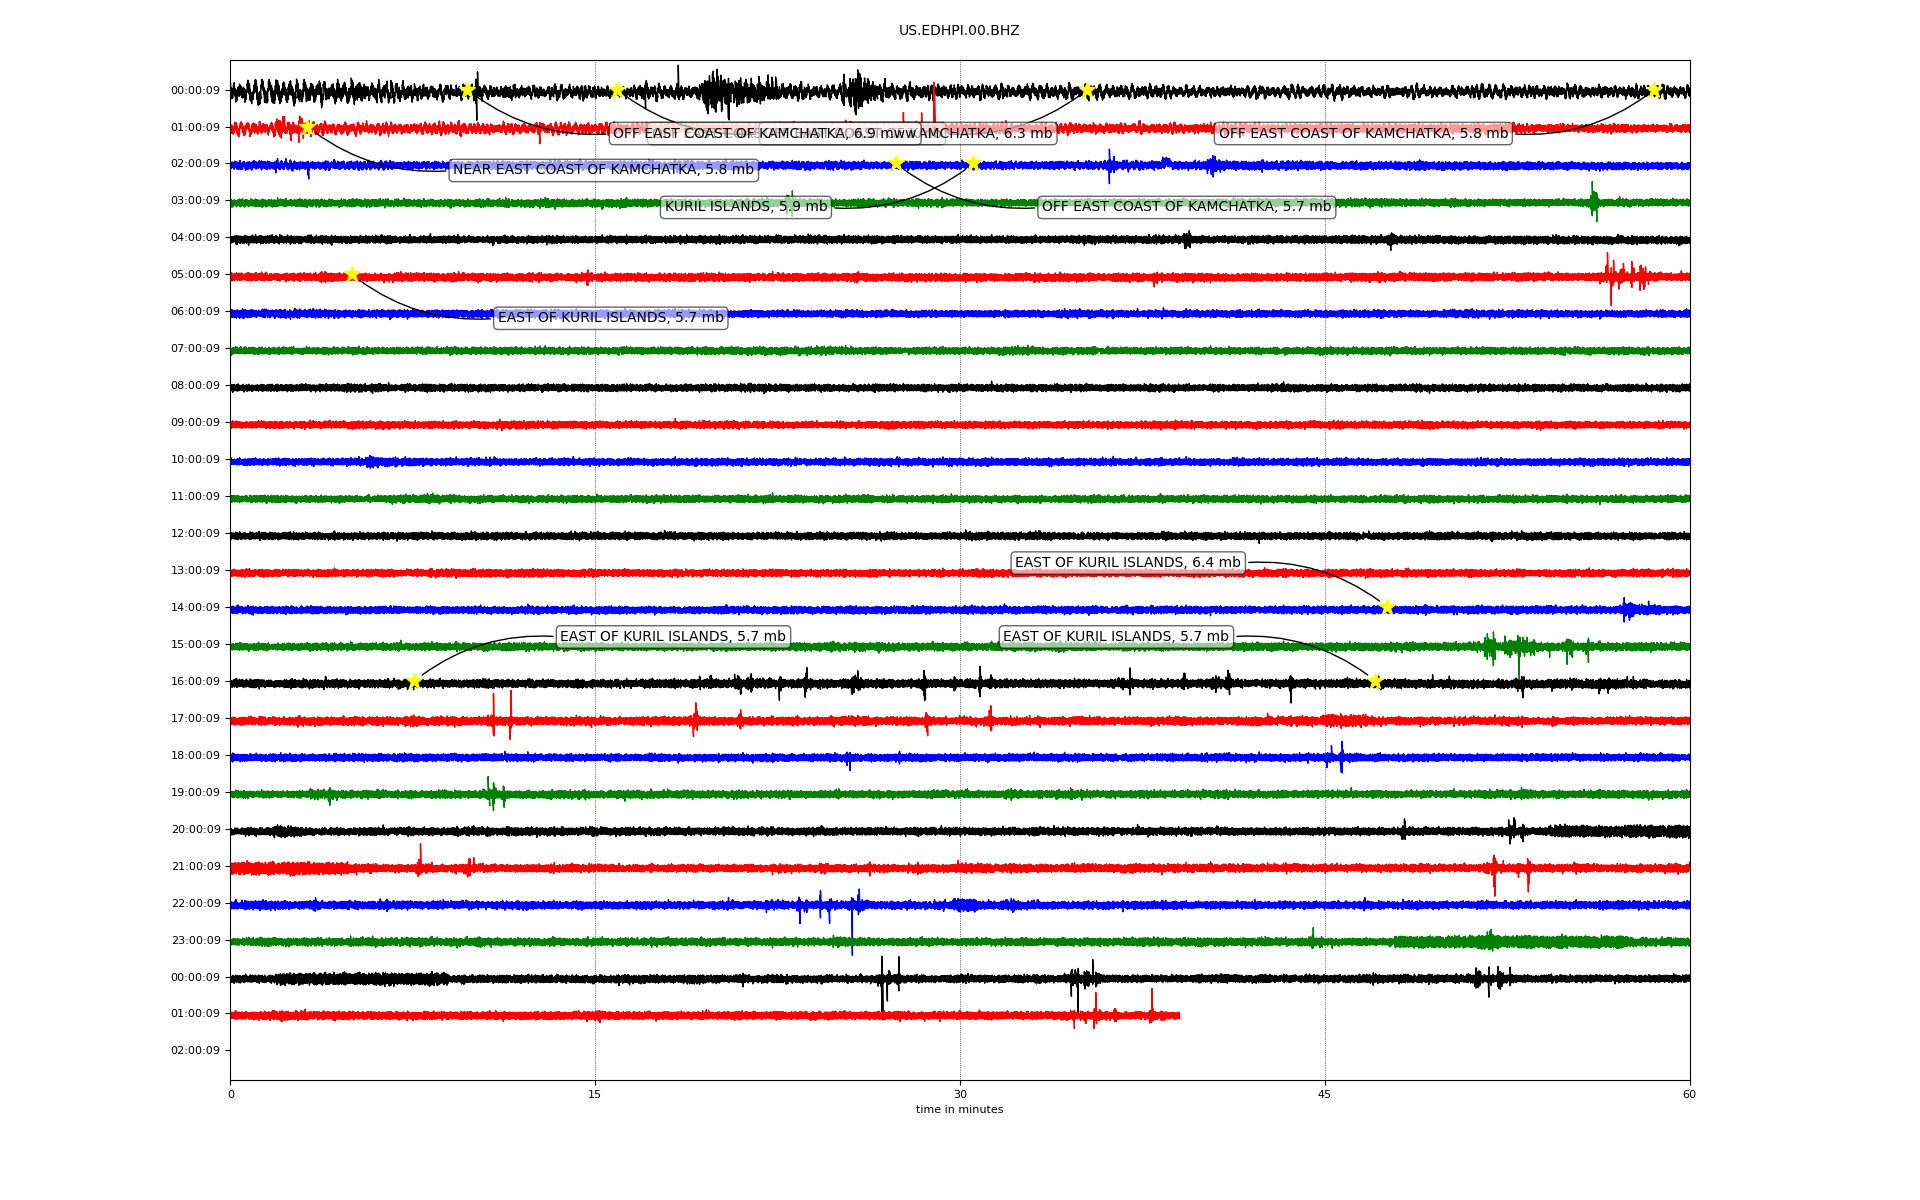Click the 13:00:09 time label
This screenshot has height=1200, width=1920.
[195, 571]
